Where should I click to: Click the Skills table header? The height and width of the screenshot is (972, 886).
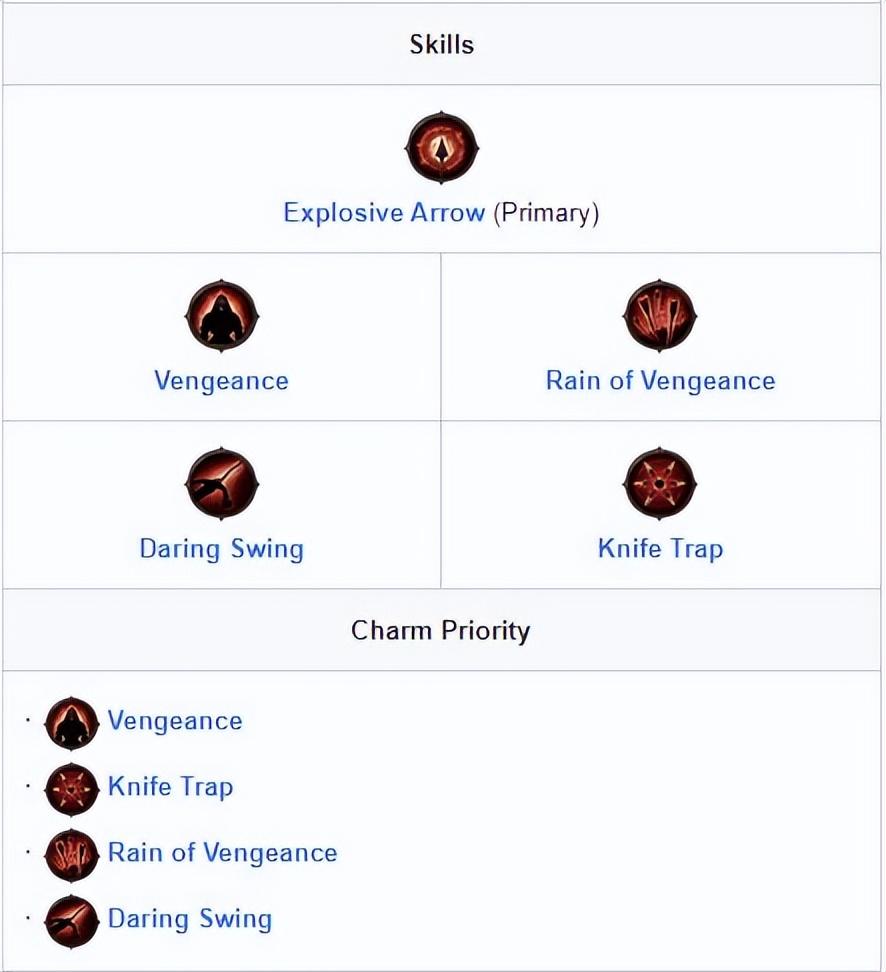click(442, 44)
